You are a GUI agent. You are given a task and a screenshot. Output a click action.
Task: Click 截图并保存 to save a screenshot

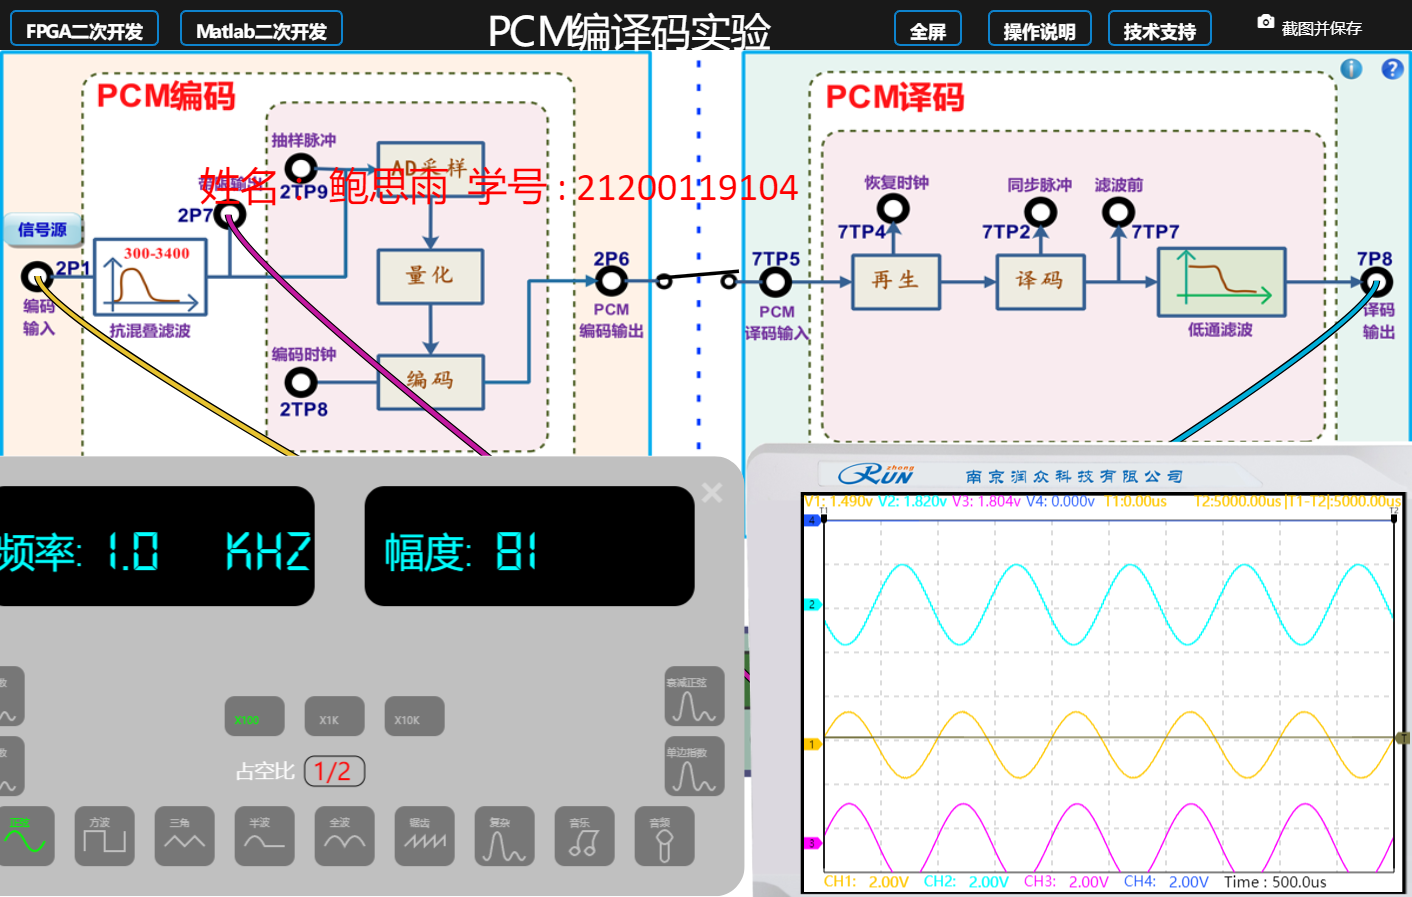click(x=1310, y=27)
